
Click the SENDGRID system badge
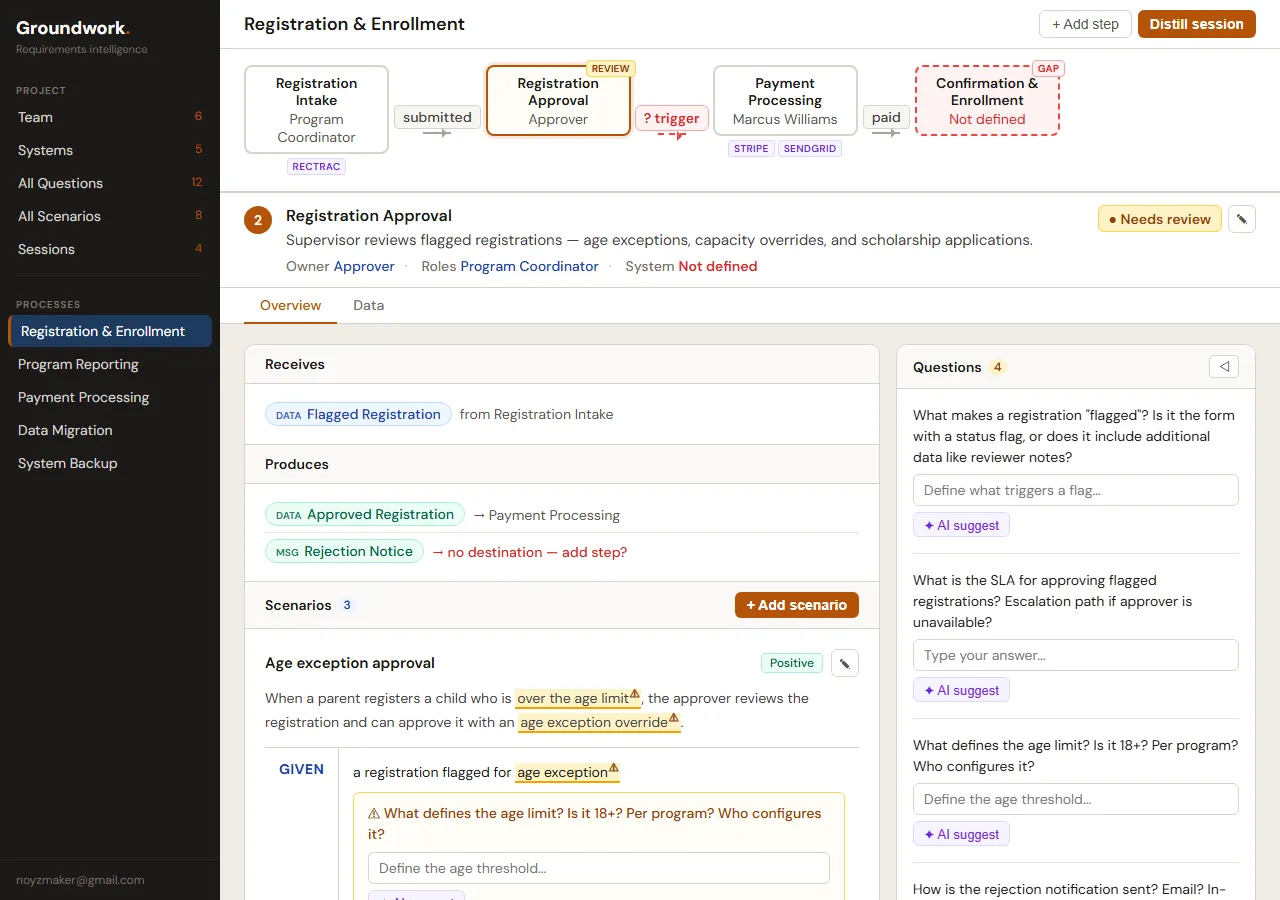coord(809,149)
